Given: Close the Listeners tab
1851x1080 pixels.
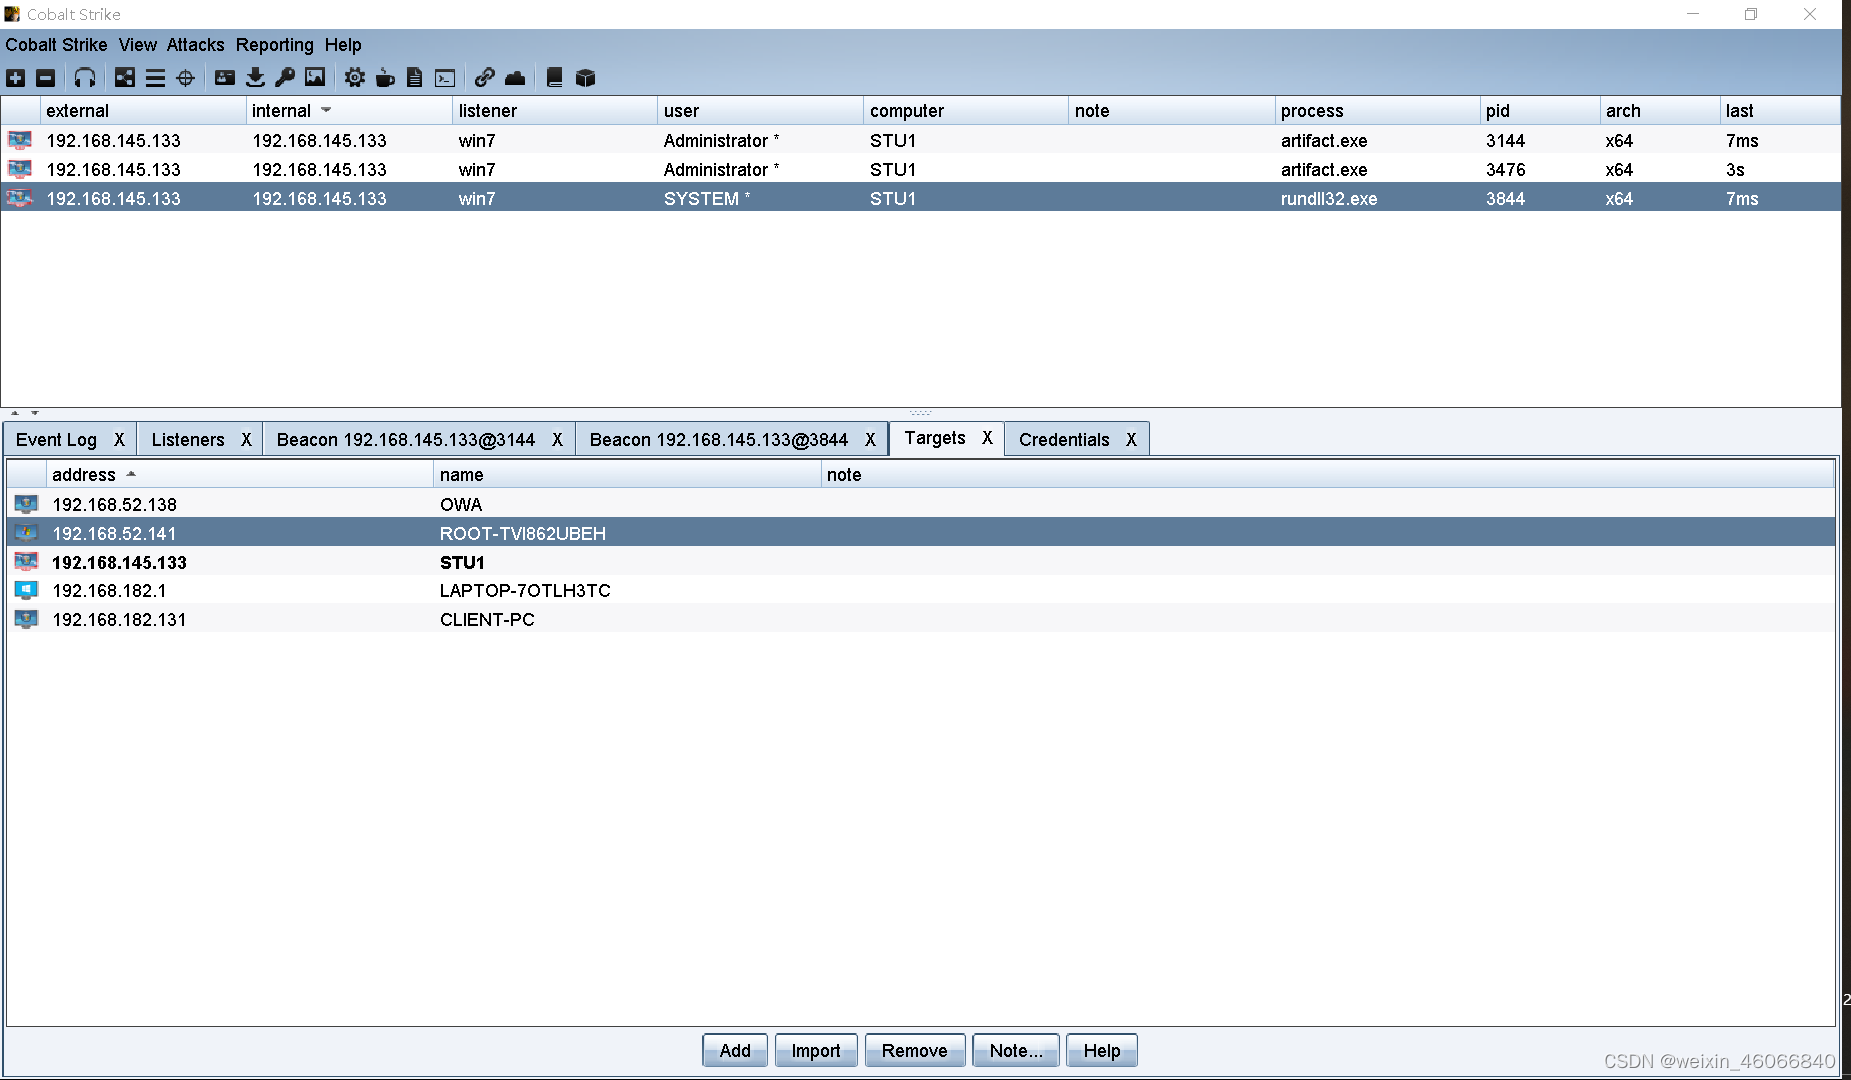Looking at the screenshot, I should click(x=246, y=440).
